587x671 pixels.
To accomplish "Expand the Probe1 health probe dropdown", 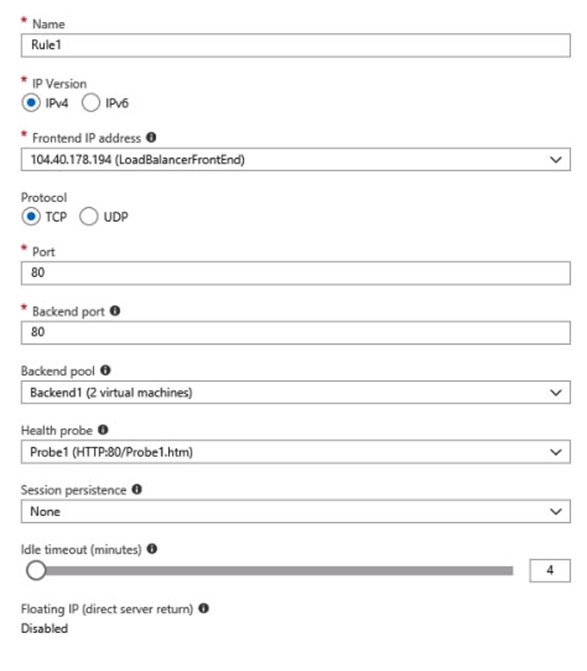I will click(x=296, y=452).
